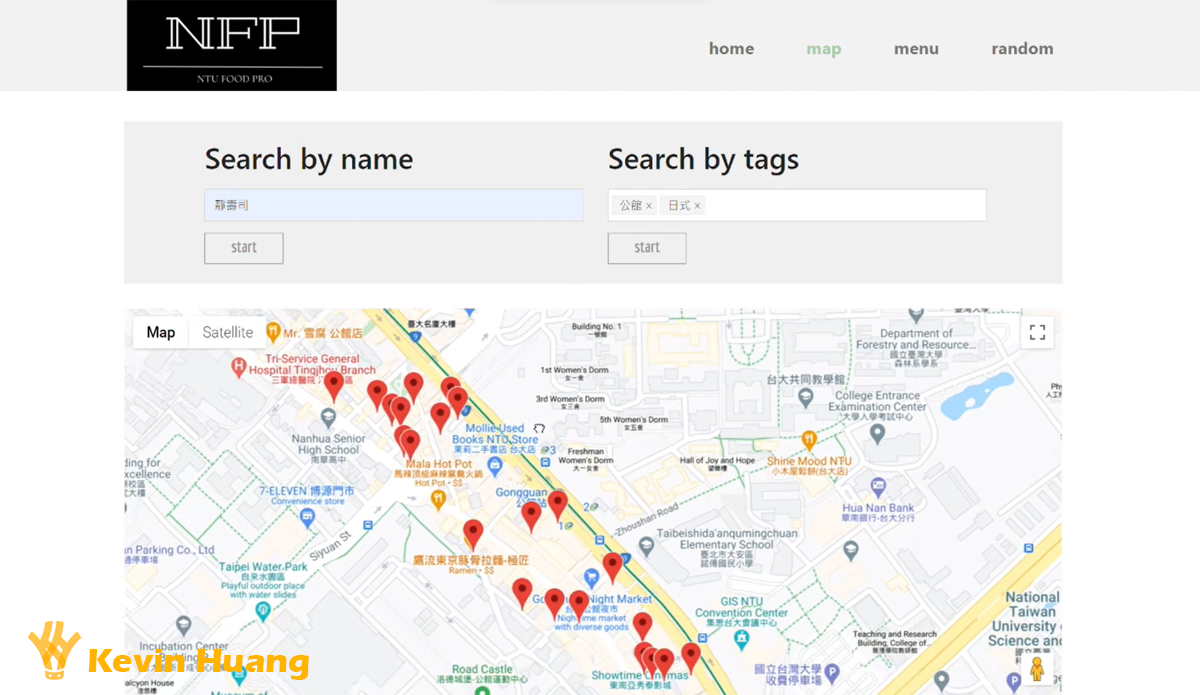The height and width of the screenshot is (695, 1200).
Task: Click the Tri-Service General Hospital marker icon
Action: tap(238, 368)
